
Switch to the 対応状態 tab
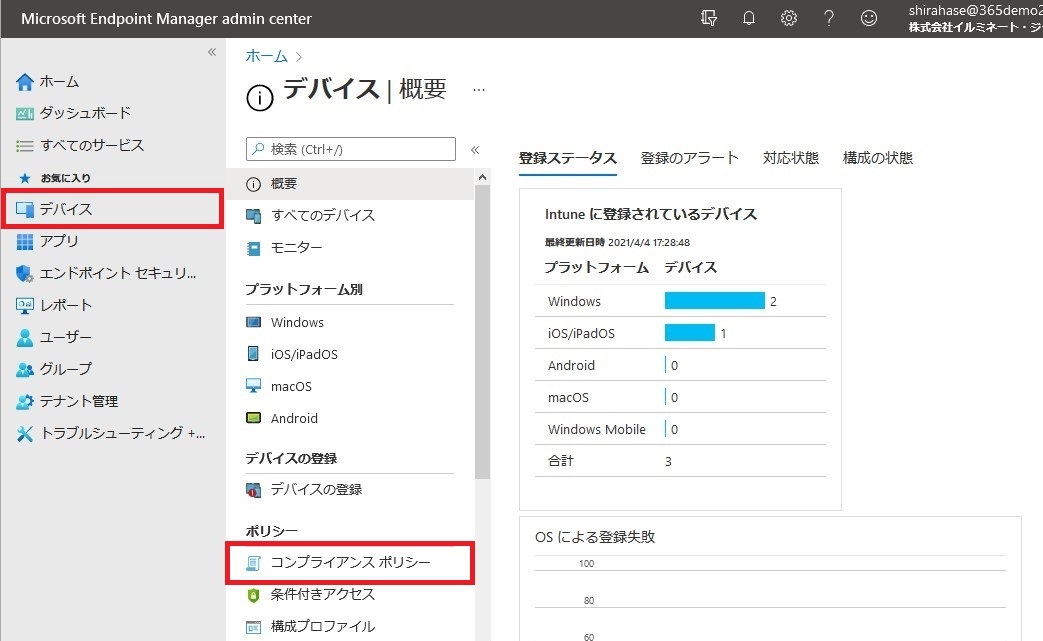pos(790,158)
